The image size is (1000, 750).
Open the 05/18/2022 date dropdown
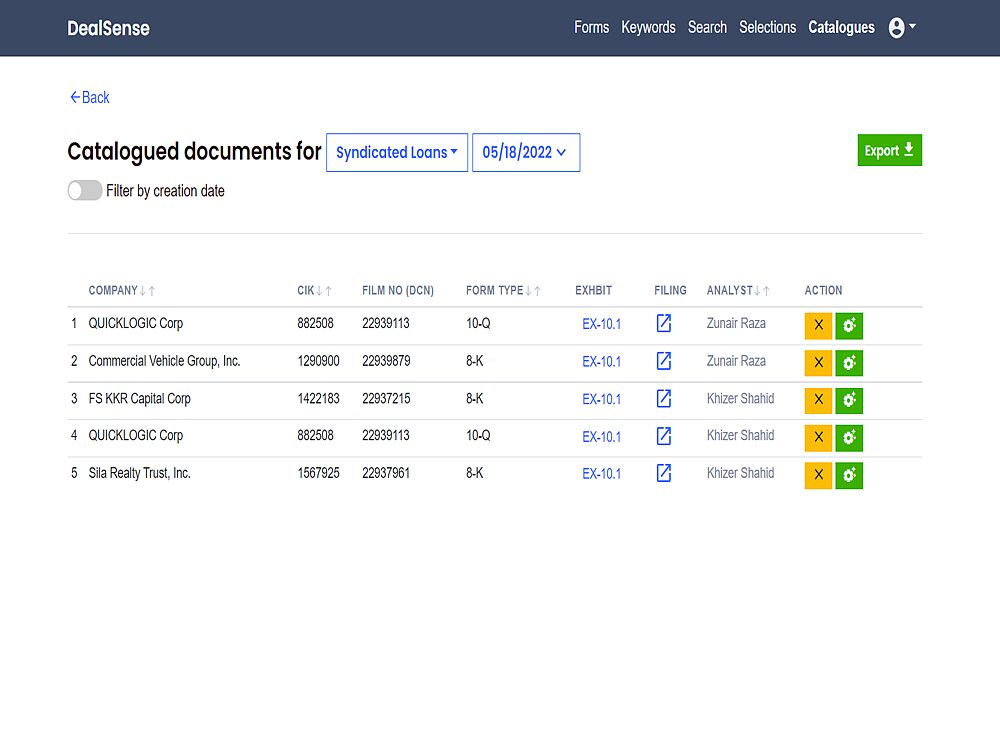point(526,152)
